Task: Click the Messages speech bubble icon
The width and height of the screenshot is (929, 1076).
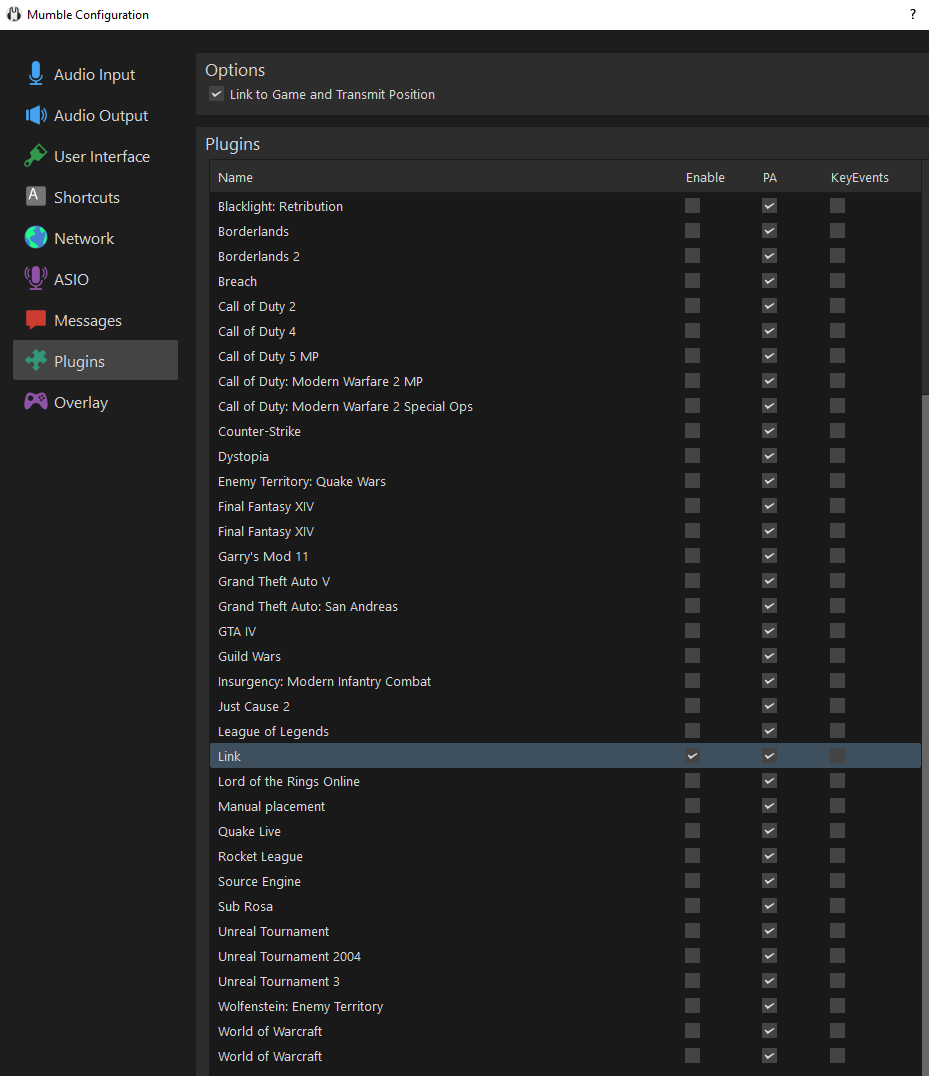Action: 36,320
